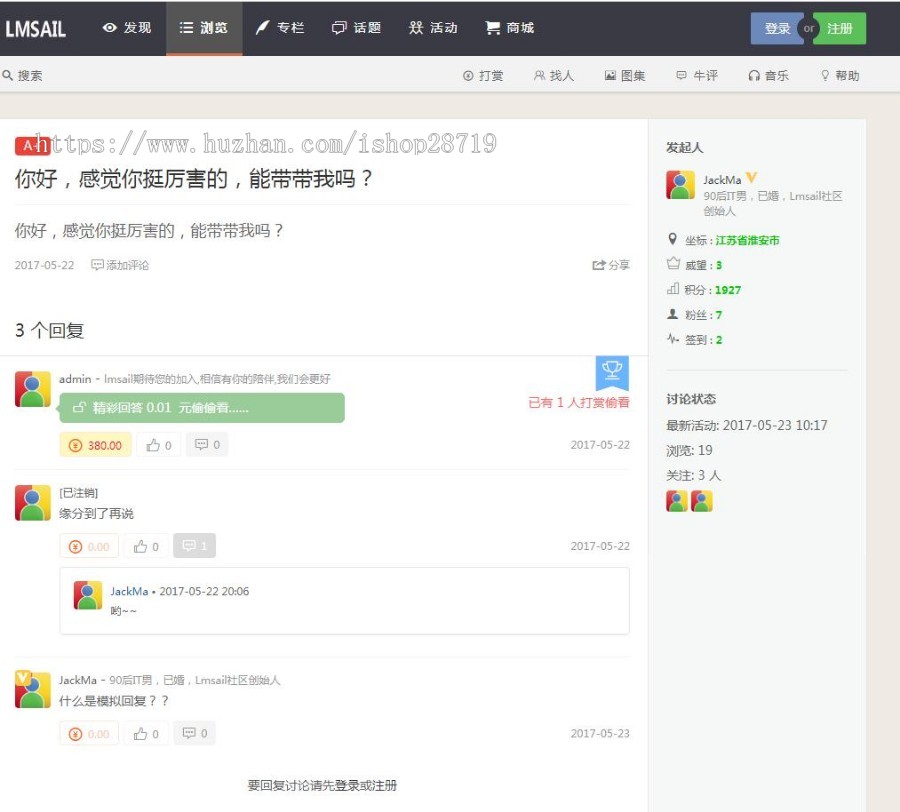Click 添加评论 under the question
The width and height of the screenshot is (900, 812).
(120, 266)
